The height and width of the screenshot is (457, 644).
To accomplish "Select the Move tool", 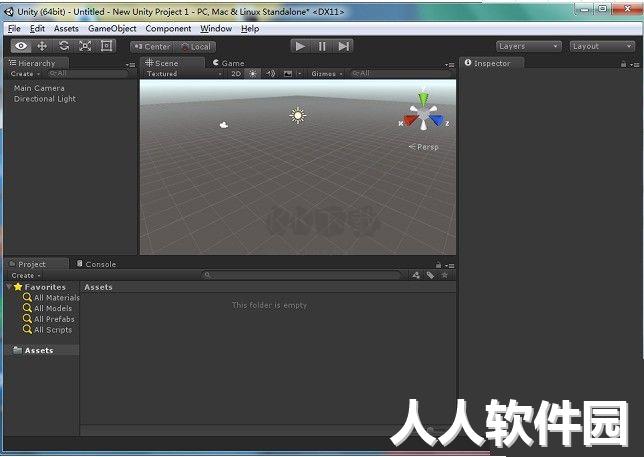I will coord(42,46).
